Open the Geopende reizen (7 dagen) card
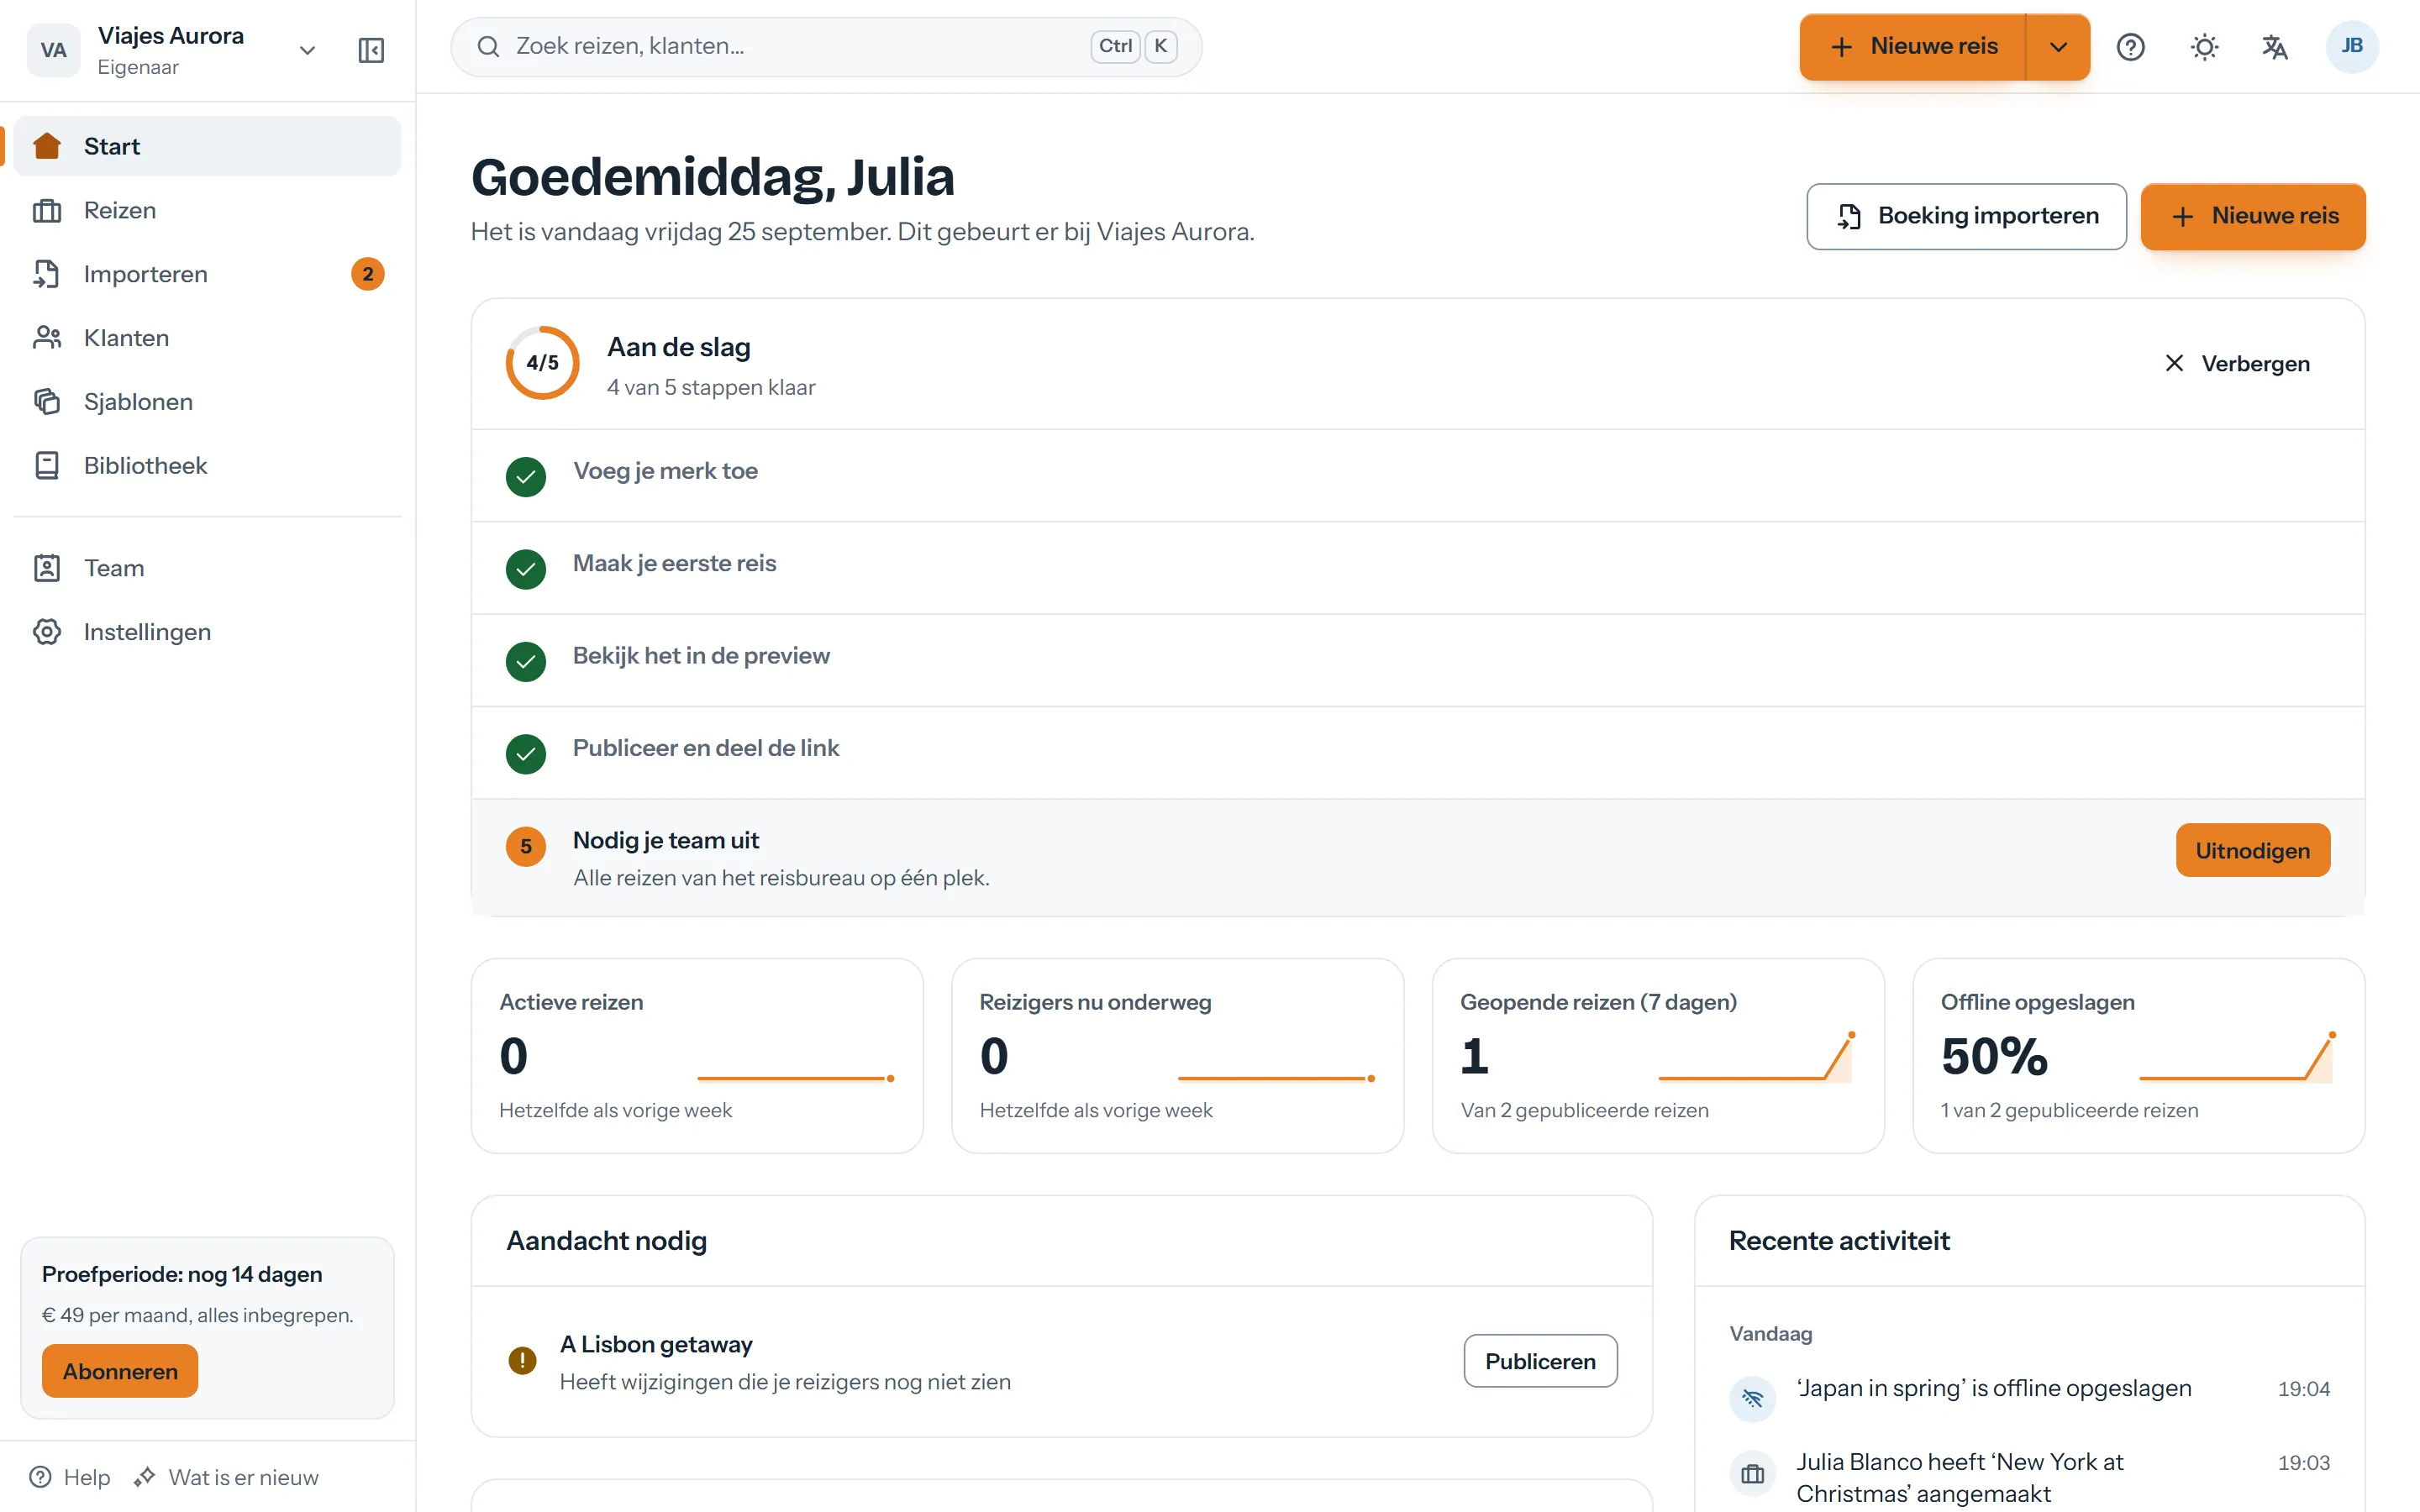The image size is (2420, 1512). pos(1658,1056)
